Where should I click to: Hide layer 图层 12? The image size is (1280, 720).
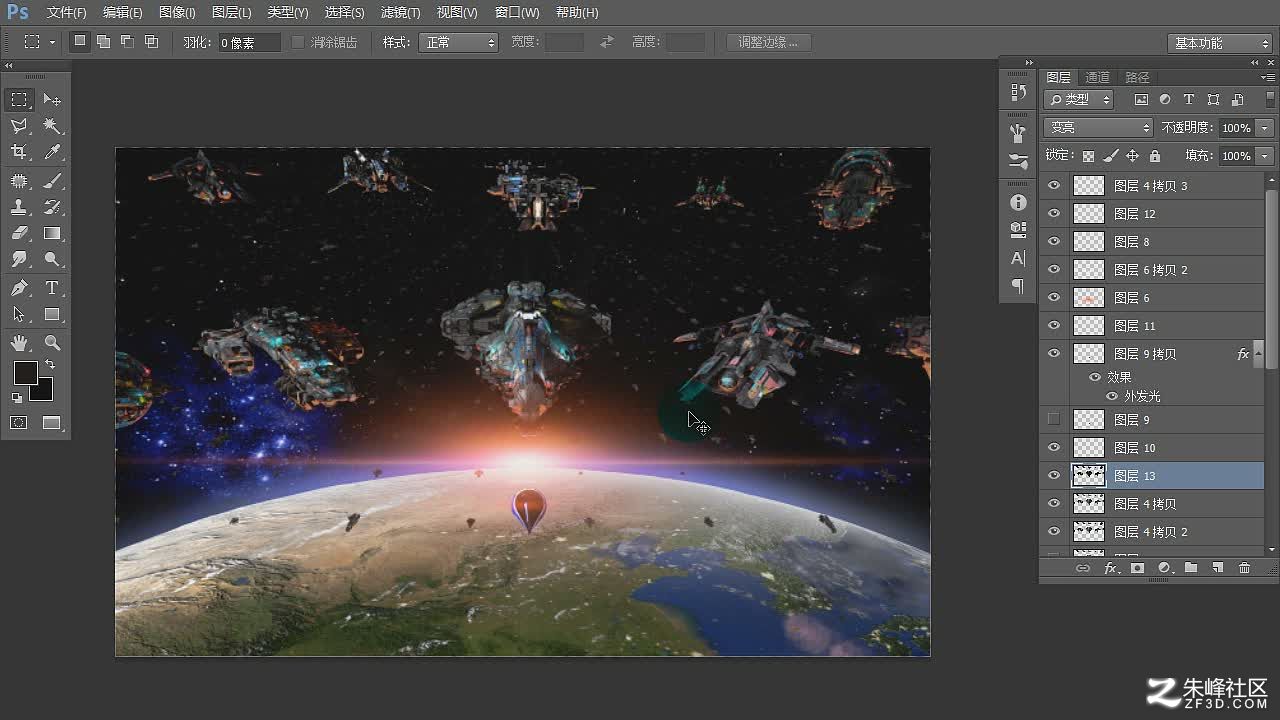tap(1053, 214)
